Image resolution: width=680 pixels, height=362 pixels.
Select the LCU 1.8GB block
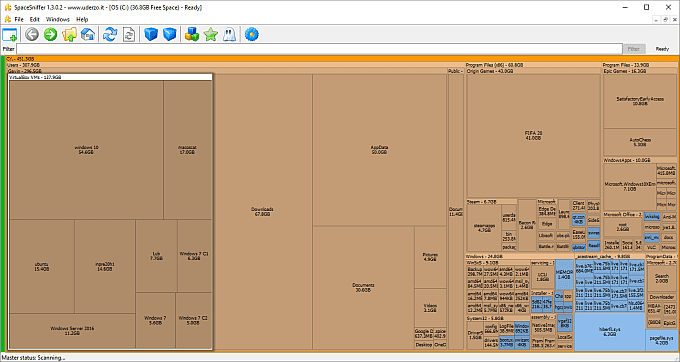tap(543, 277)
